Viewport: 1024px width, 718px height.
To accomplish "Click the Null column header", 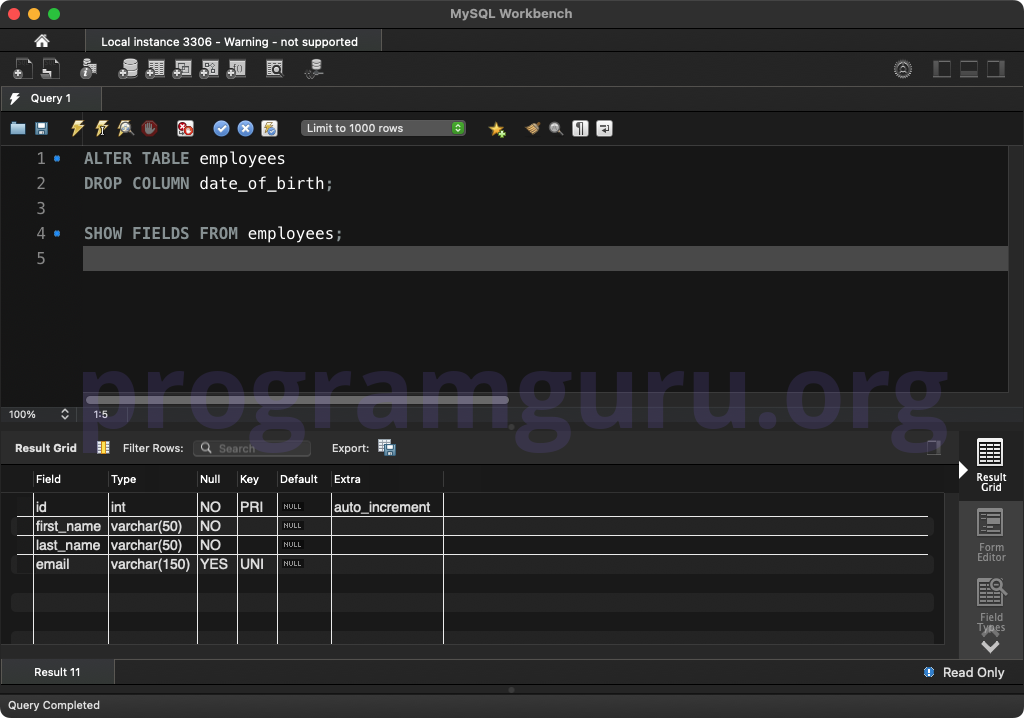I will tap(217, 479).
